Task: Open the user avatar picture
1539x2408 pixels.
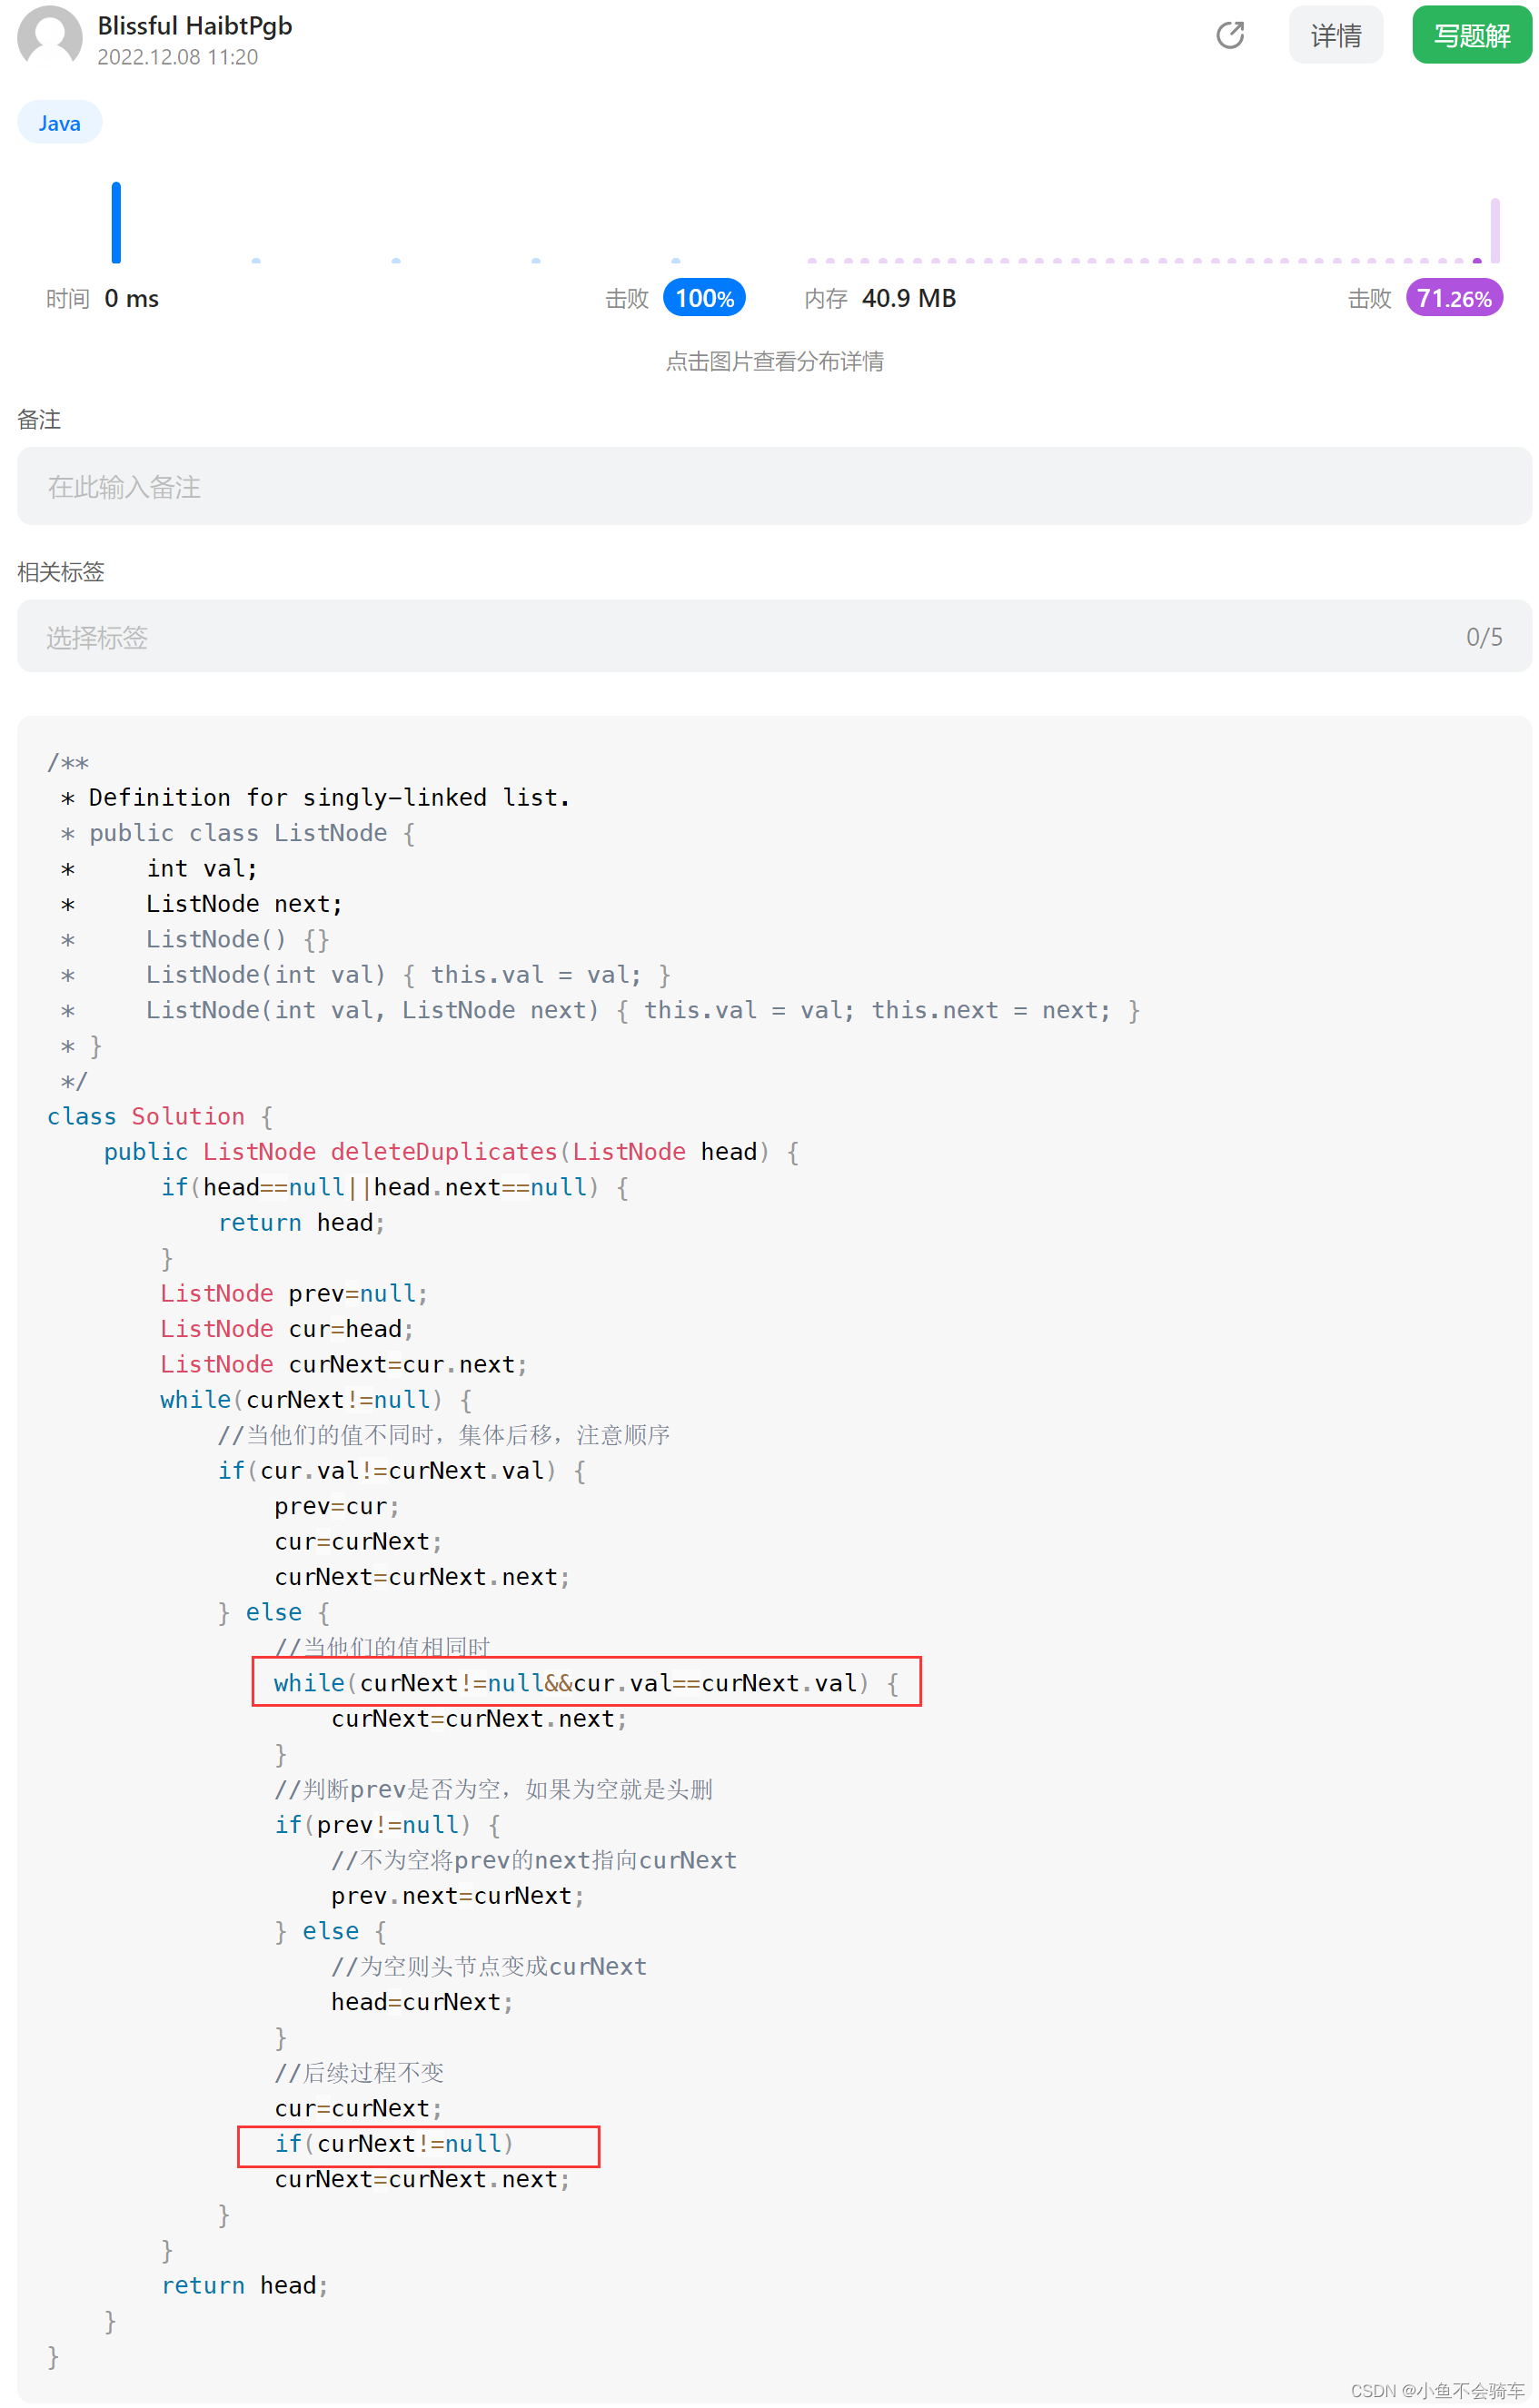Action: (50, 37)
